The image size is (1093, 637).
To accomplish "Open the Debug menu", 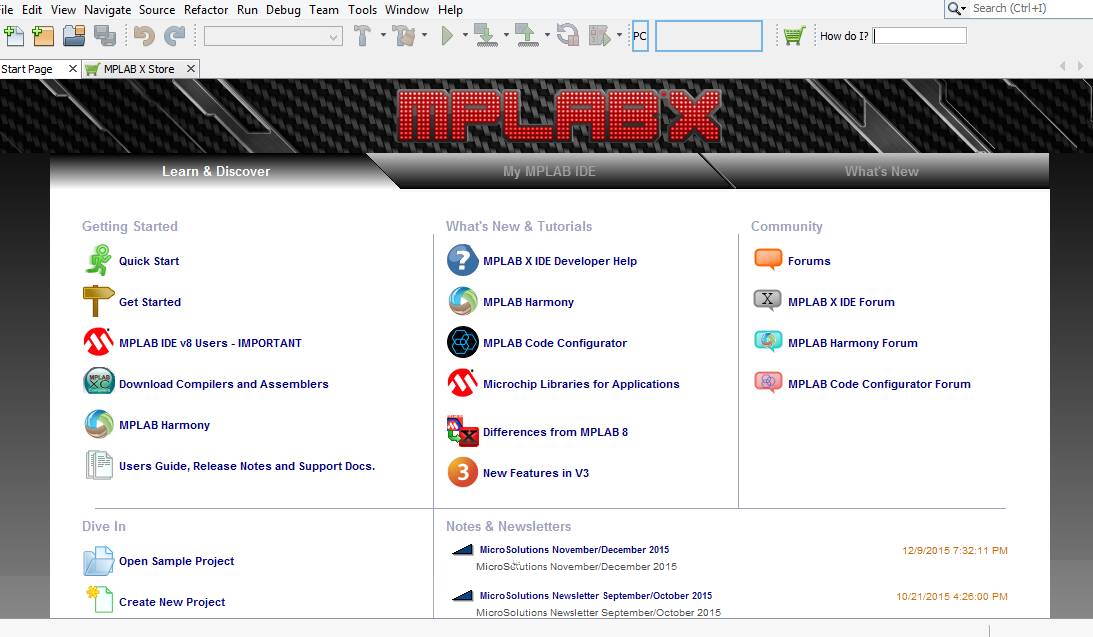I will [283, 10].
